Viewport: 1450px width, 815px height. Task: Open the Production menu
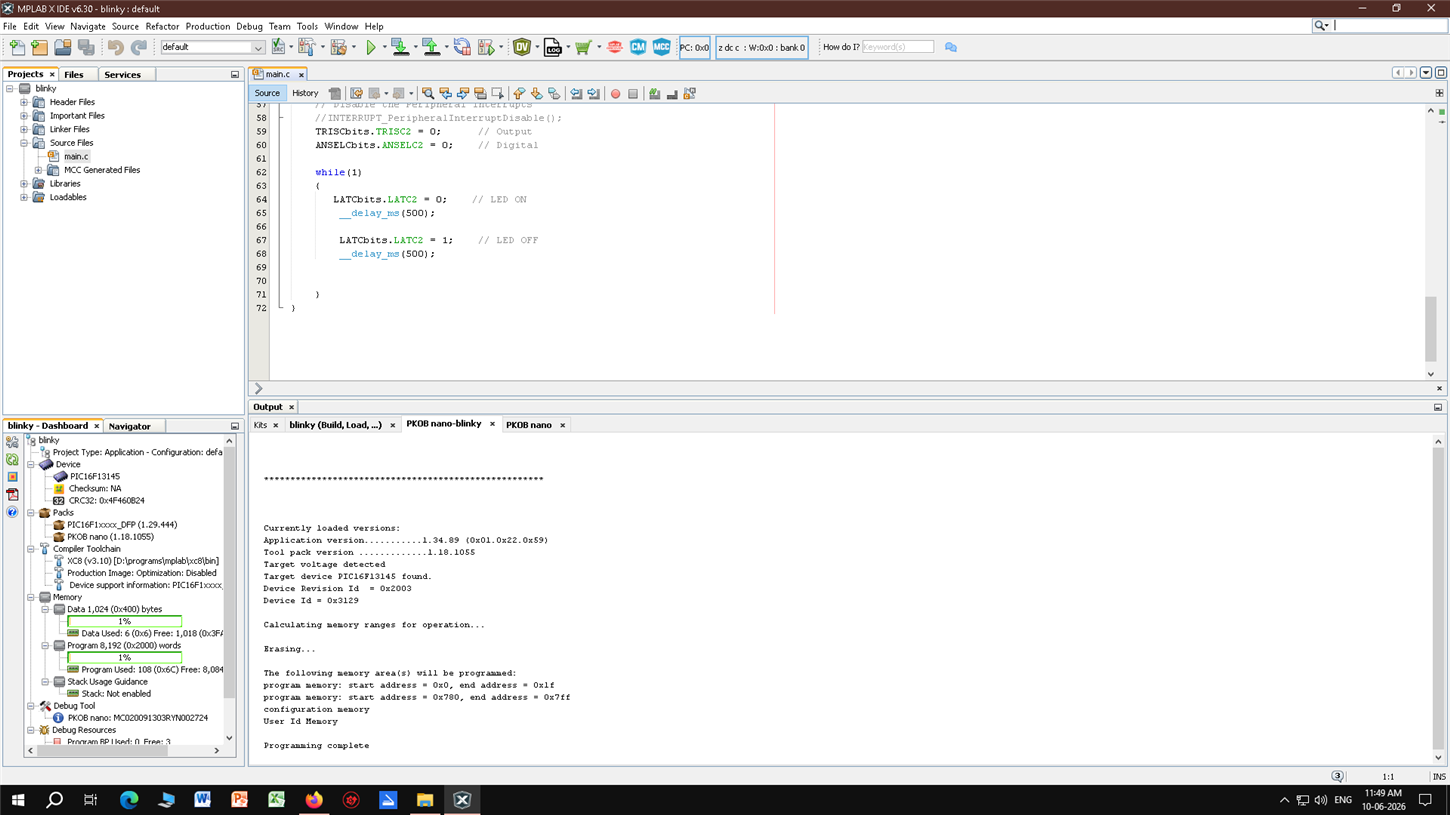207,27
